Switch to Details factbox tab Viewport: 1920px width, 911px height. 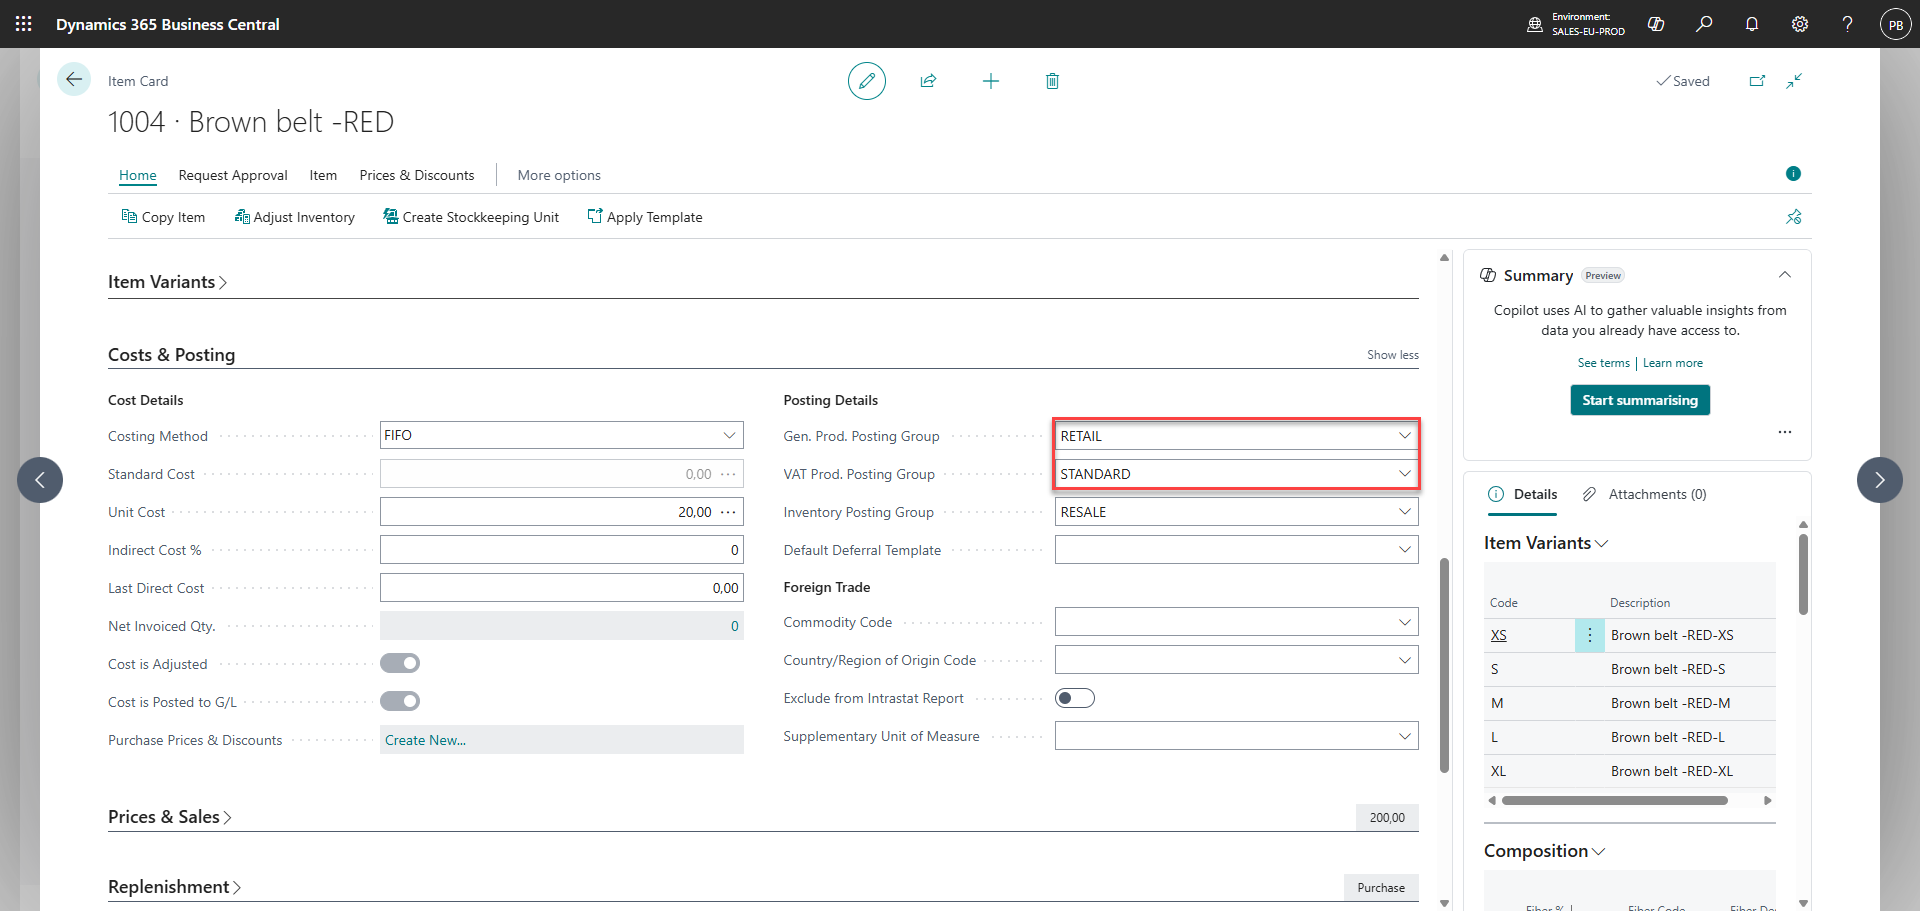pos(1523,494)
